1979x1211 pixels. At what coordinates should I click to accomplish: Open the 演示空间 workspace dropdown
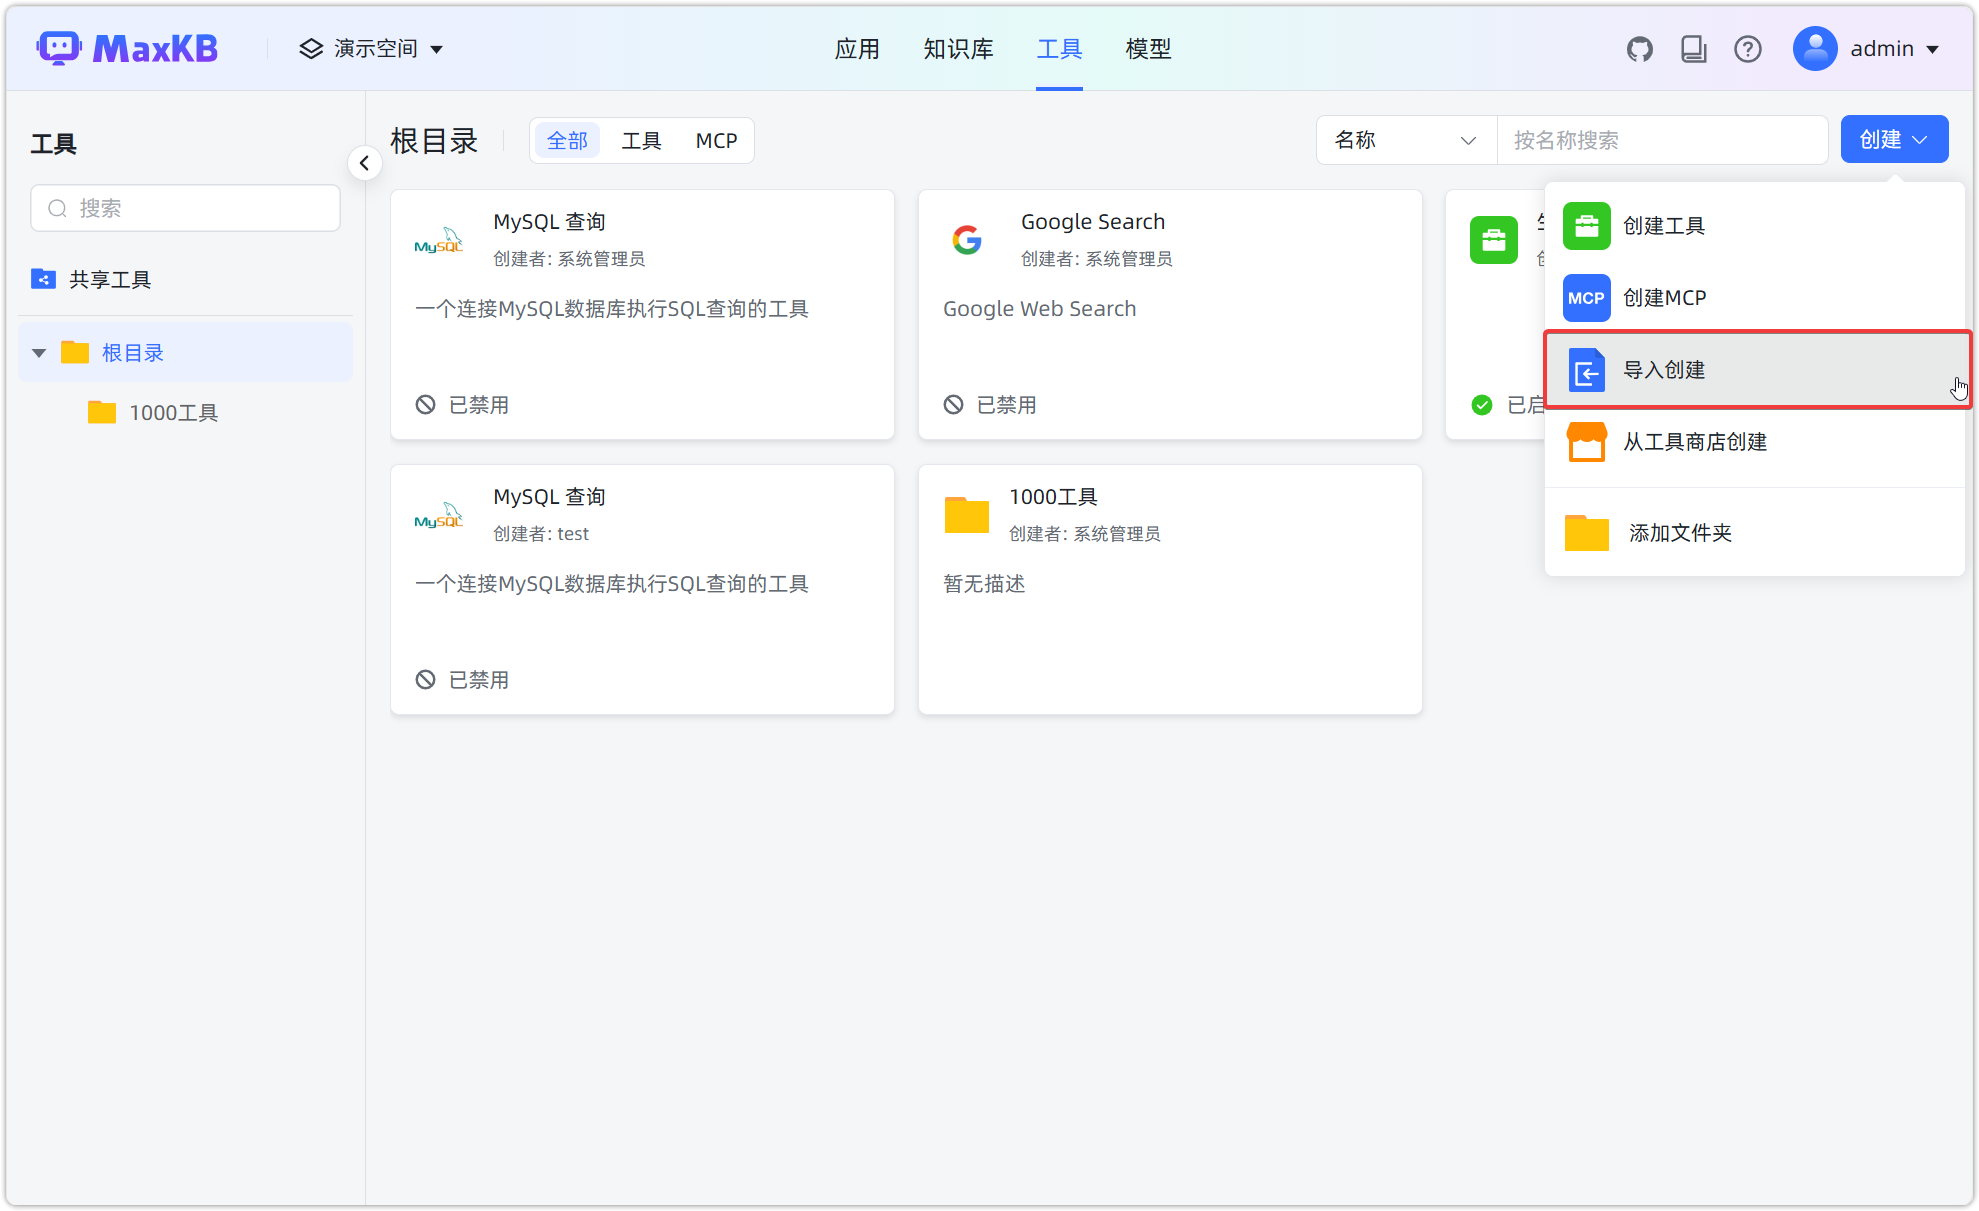[370, 48]
